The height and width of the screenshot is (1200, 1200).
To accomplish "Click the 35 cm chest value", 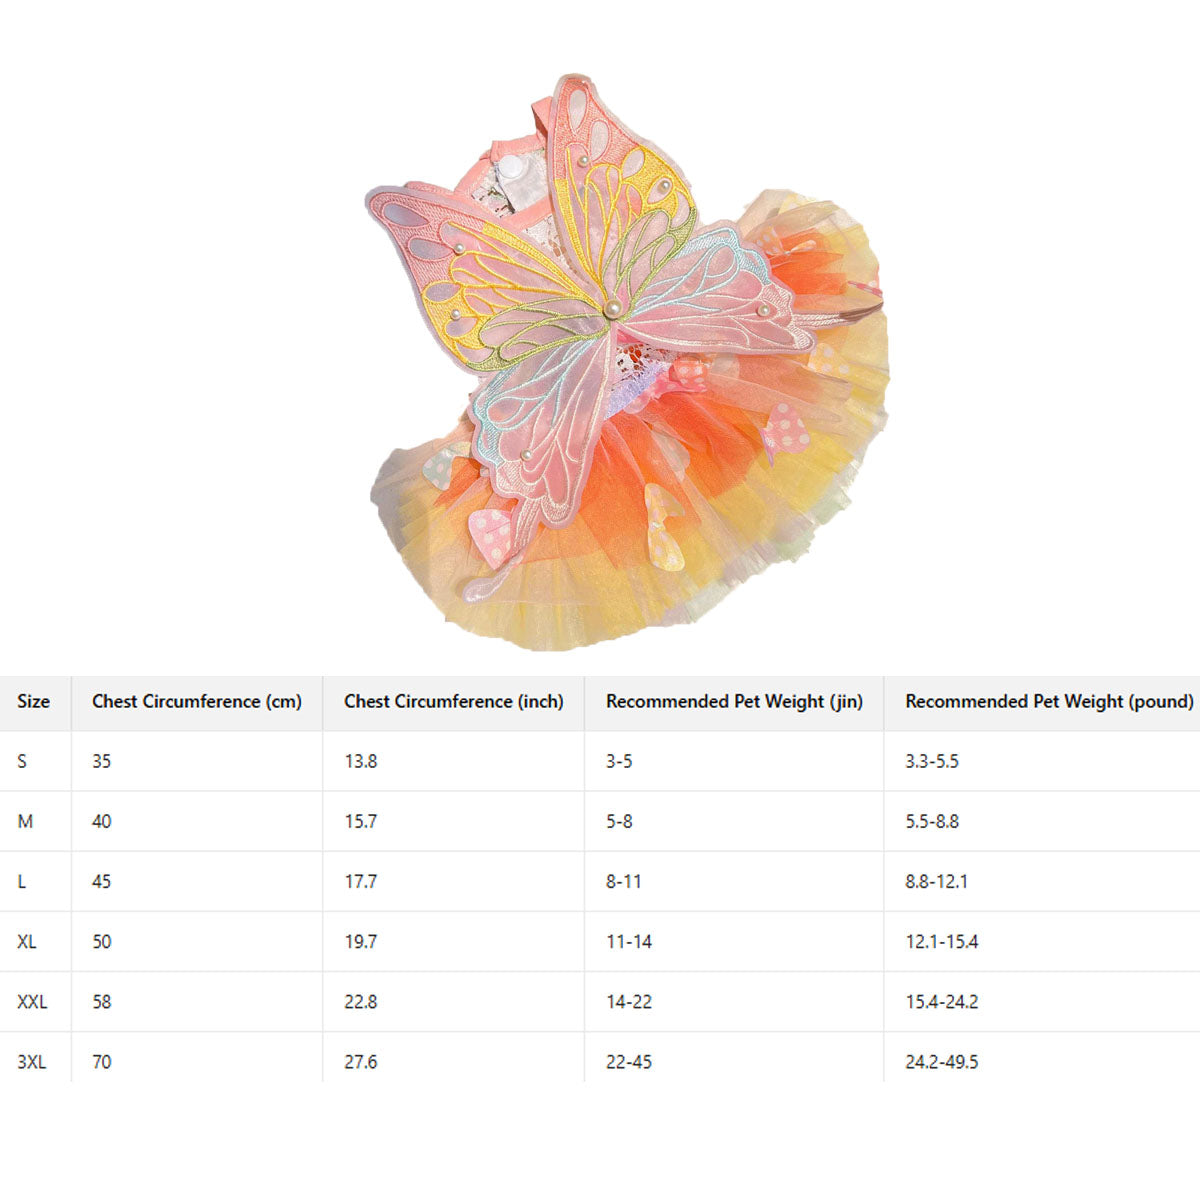I will point(102,762).
